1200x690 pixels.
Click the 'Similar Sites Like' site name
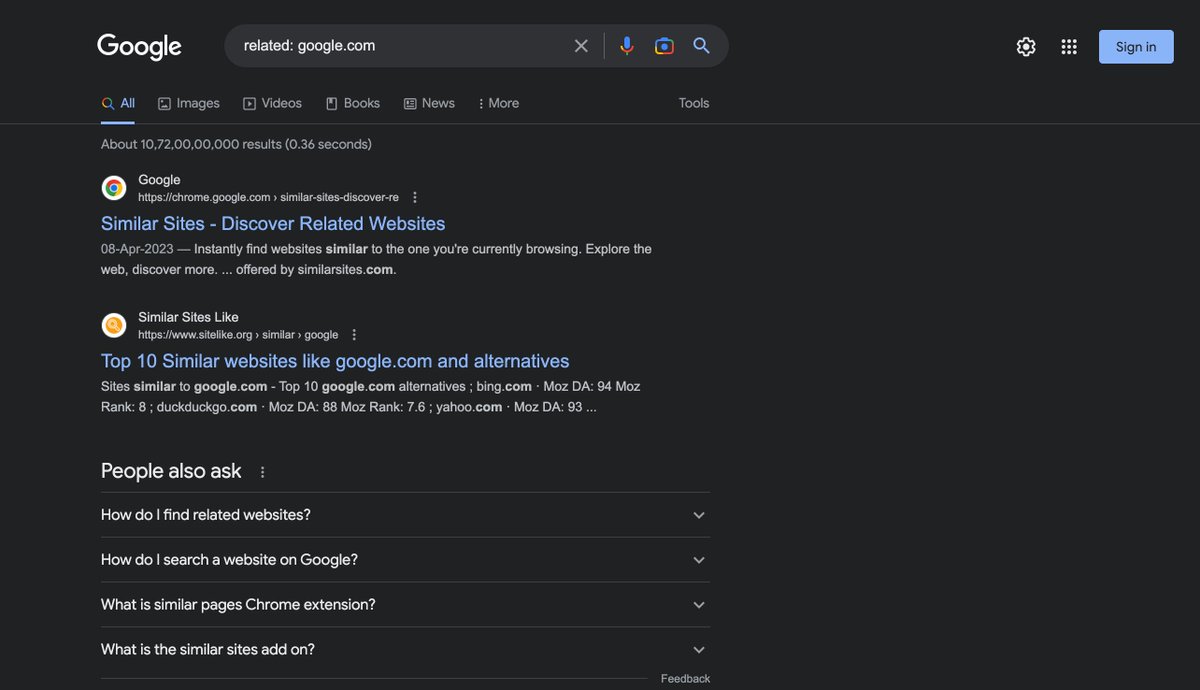(188, 317)
